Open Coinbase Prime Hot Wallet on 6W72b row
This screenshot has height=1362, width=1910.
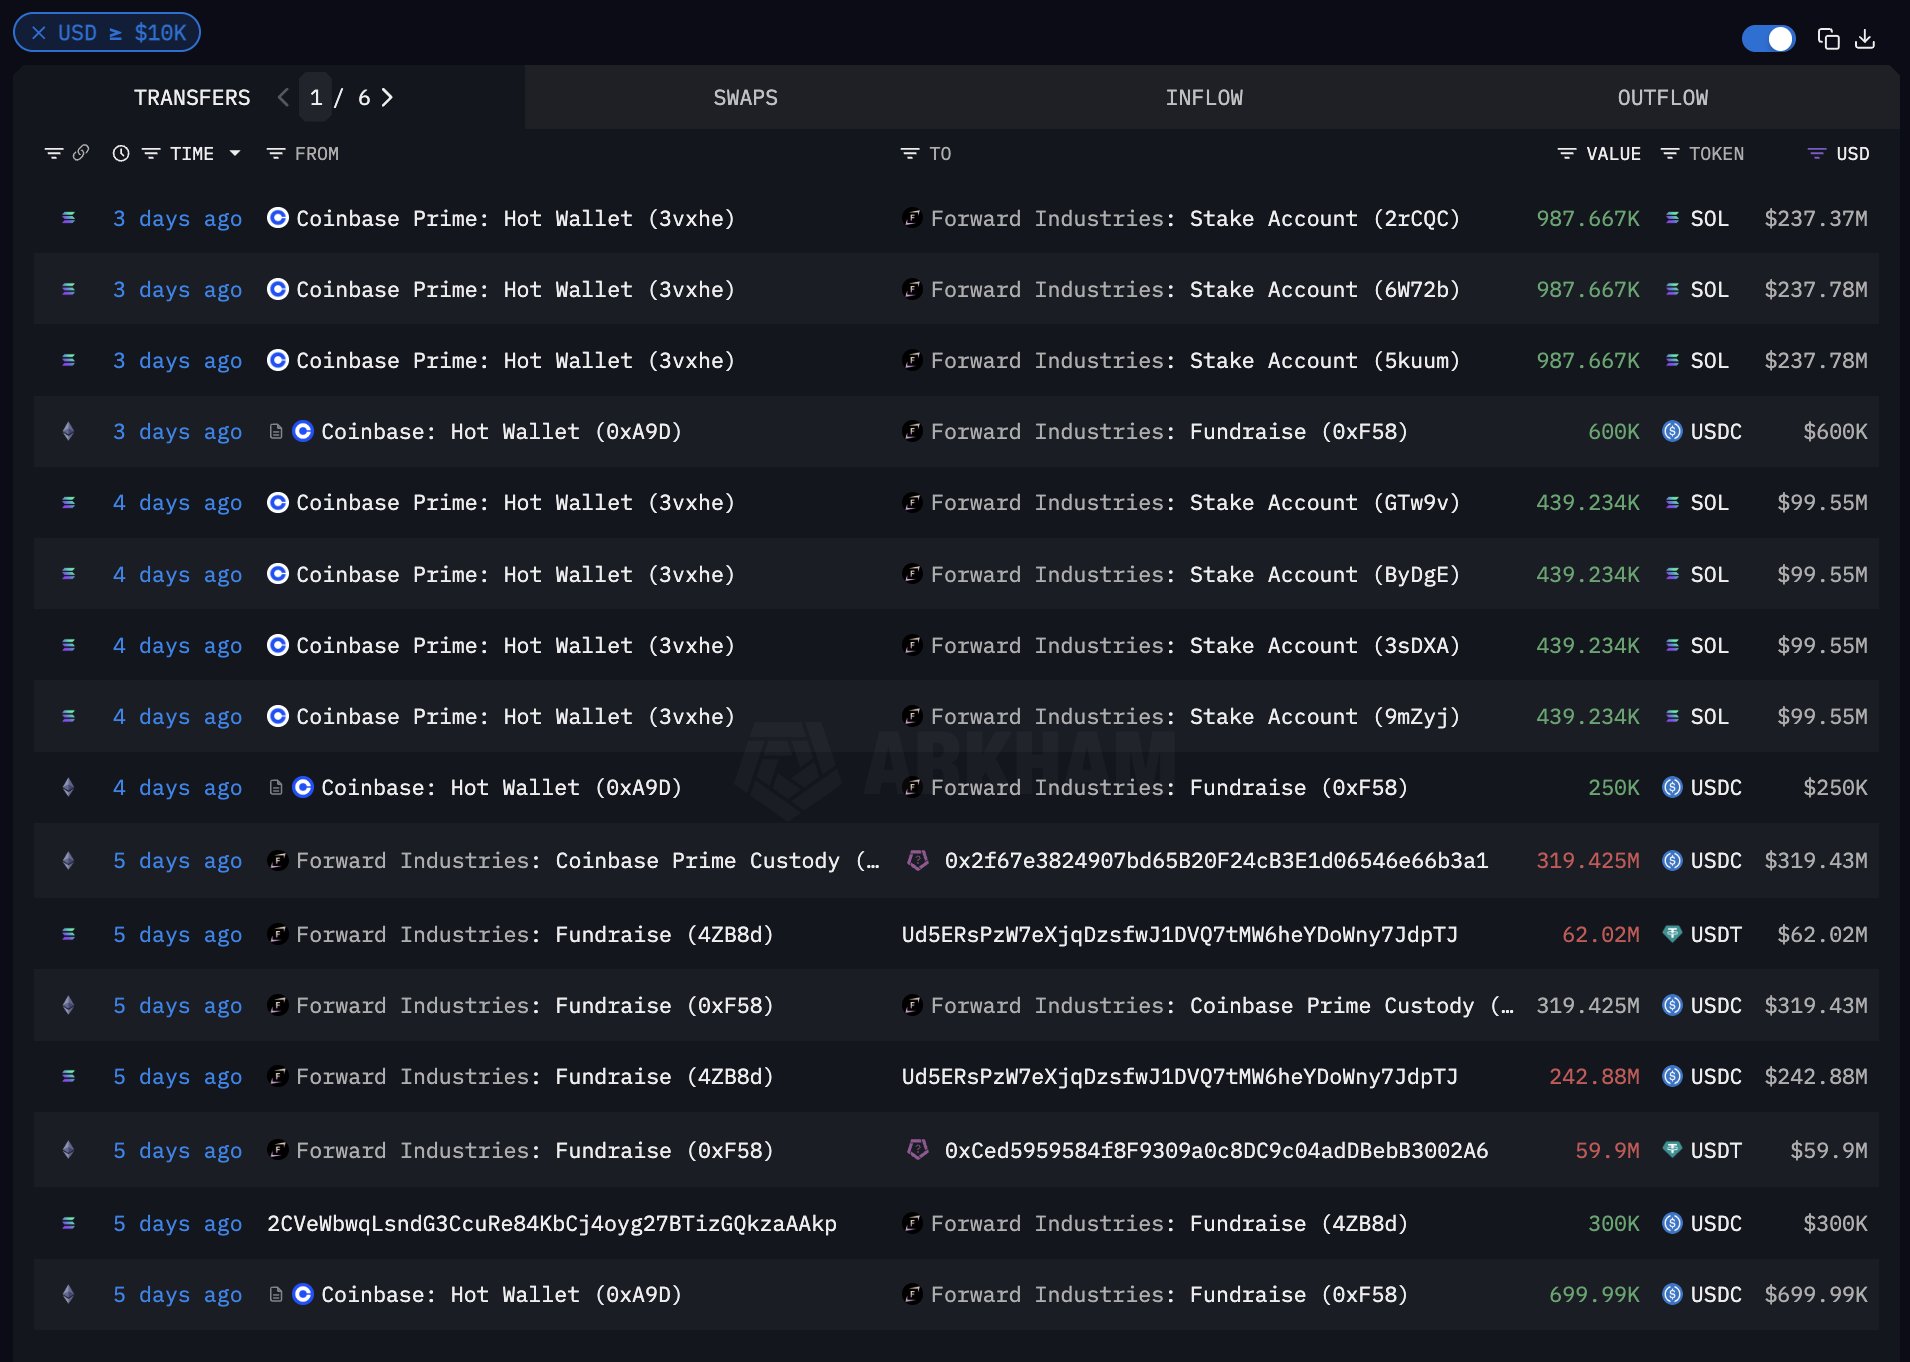click(x=515, y=289)
